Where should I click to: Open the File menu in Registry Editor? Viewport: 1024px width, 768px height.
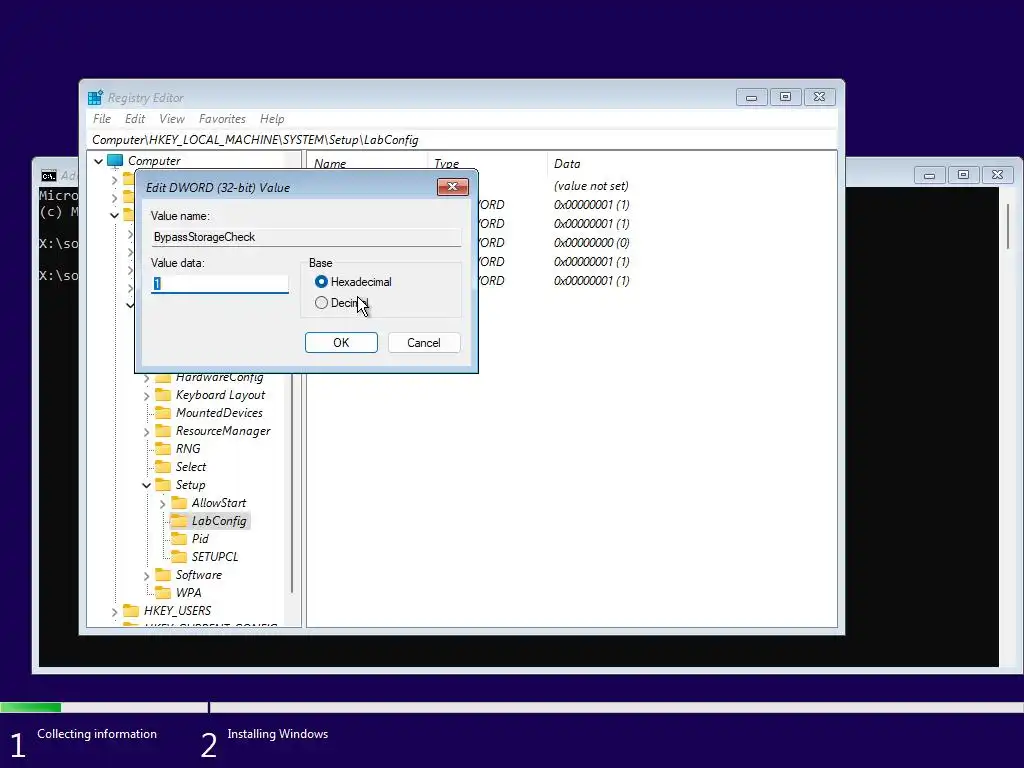(102, 119)
